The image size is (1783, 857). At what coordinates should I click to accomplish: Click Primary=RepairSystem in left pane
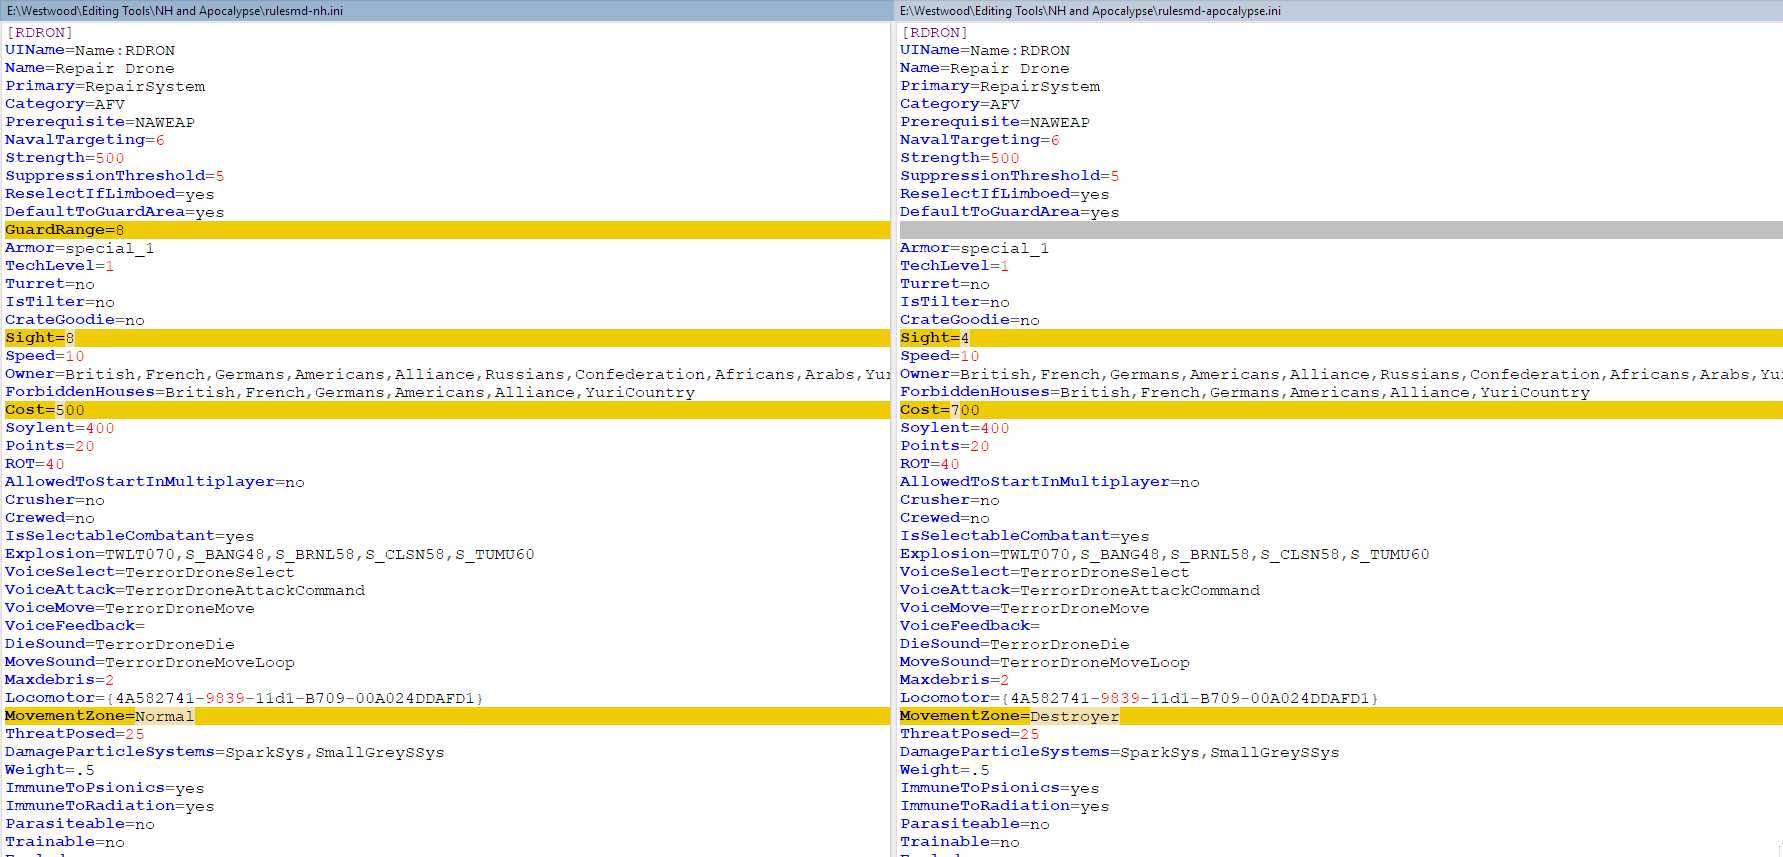pyautogui.click(x=105, y=86)
